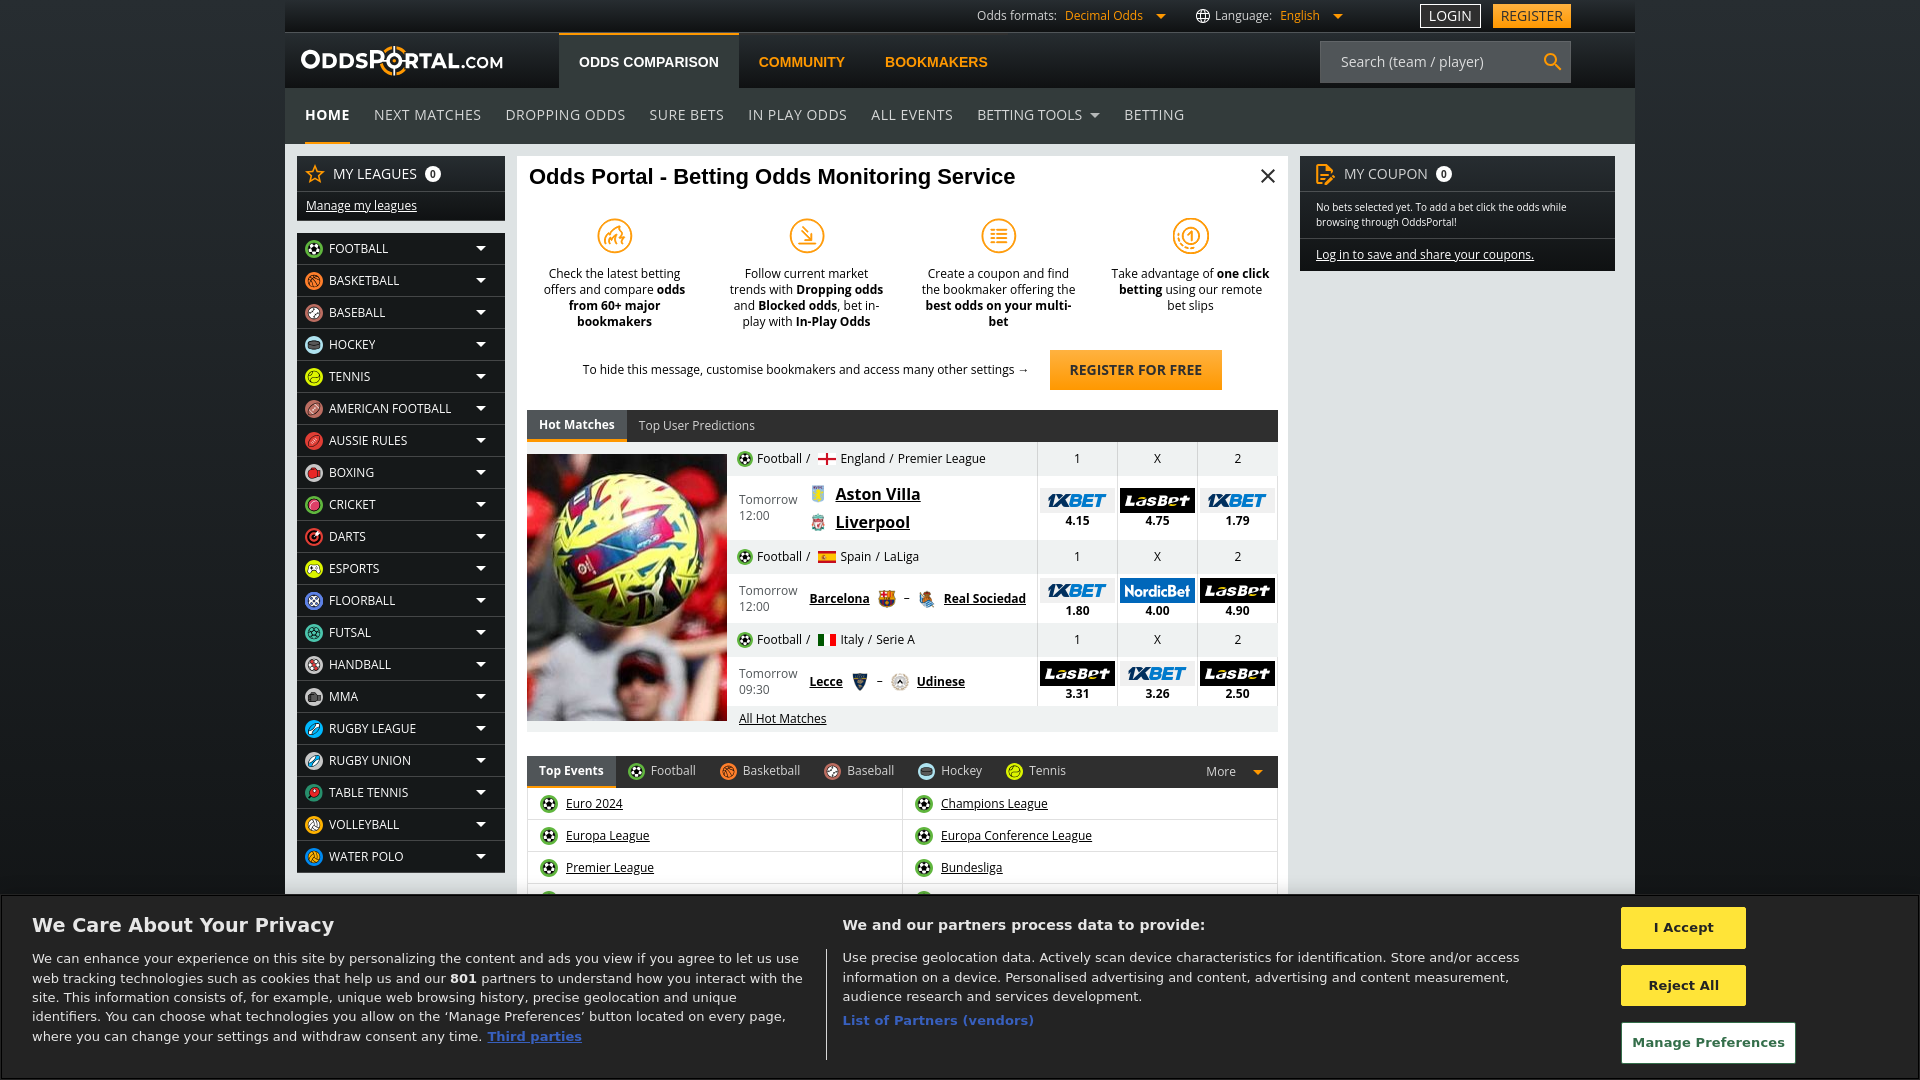Click the one click betting icon
Viewport: 1920px width, 1080px height.
(x=1191, y=236)
